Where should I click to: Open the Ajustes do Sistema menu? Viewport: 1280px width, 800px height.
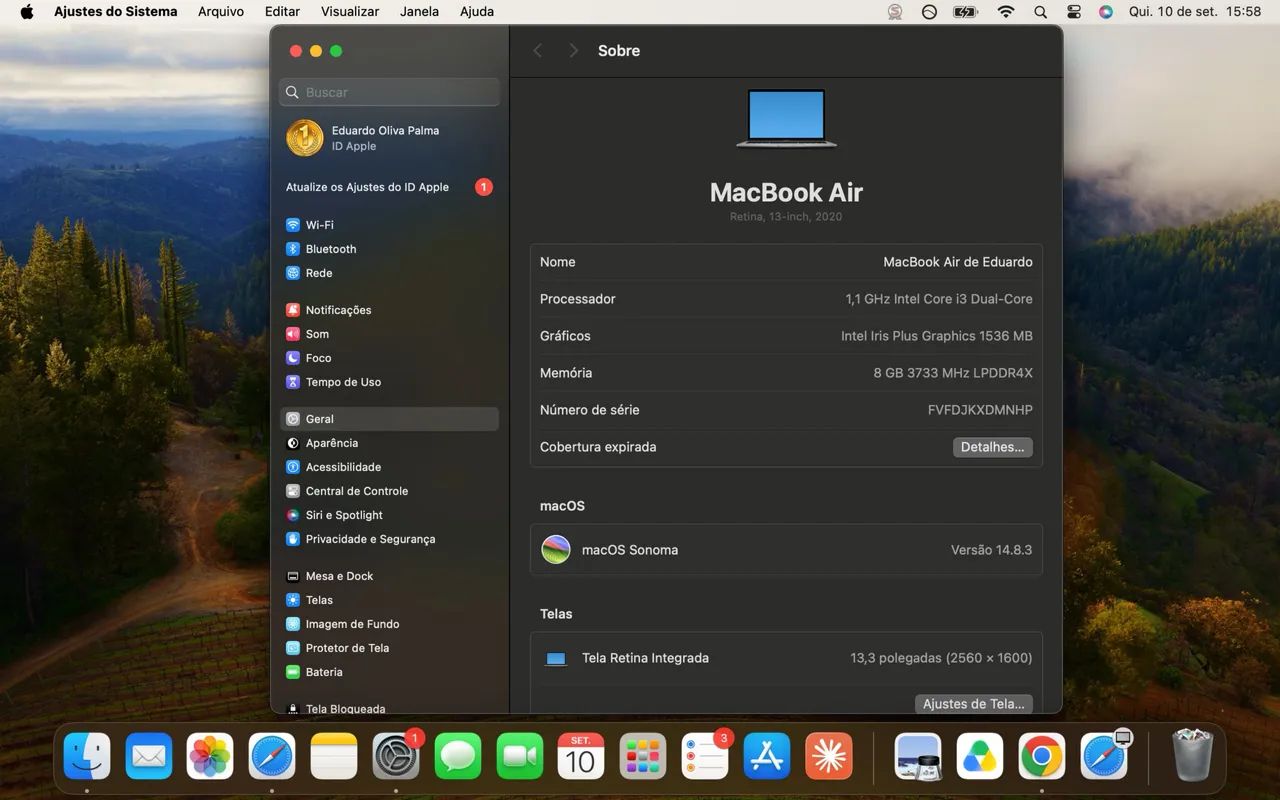point(116,12)
